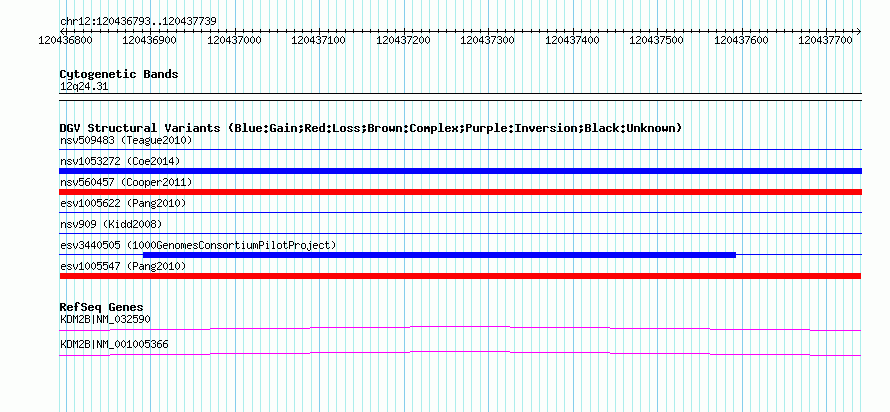Click the red loss bar for nsv560457

pyautogui.click(x=460, y=192)
